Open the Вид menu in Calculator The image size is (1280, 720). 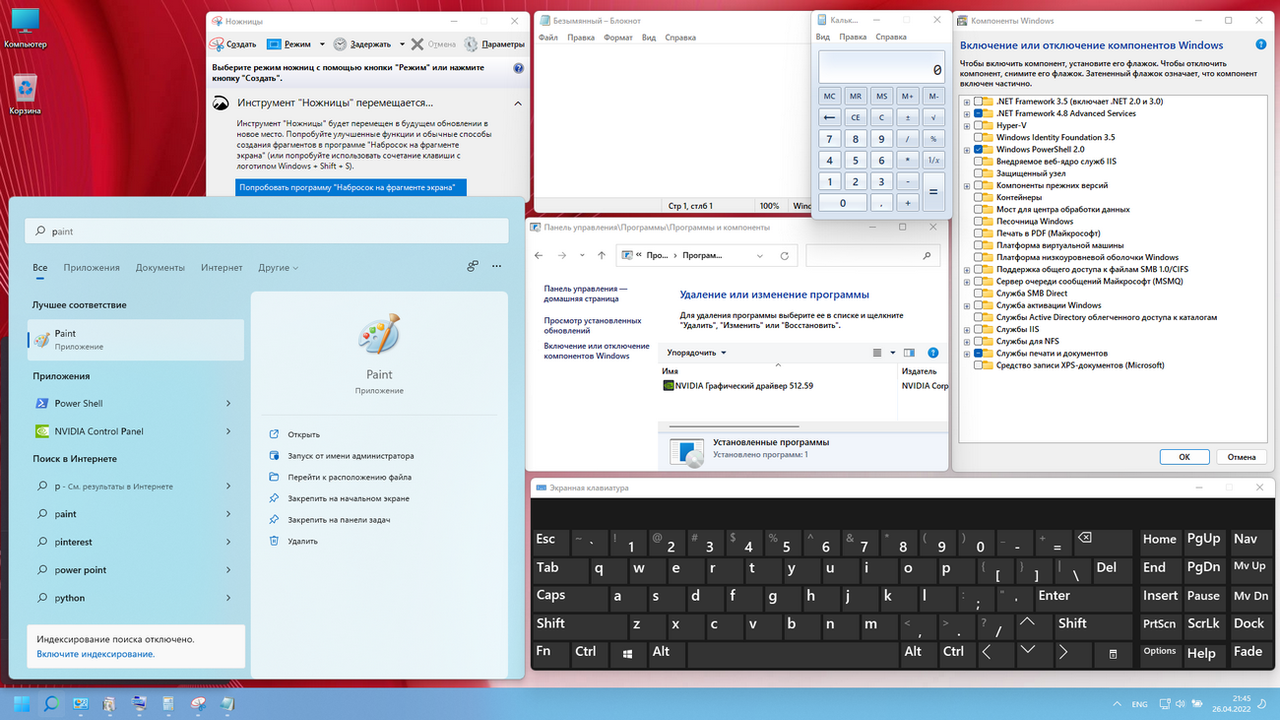click(823, 37)
